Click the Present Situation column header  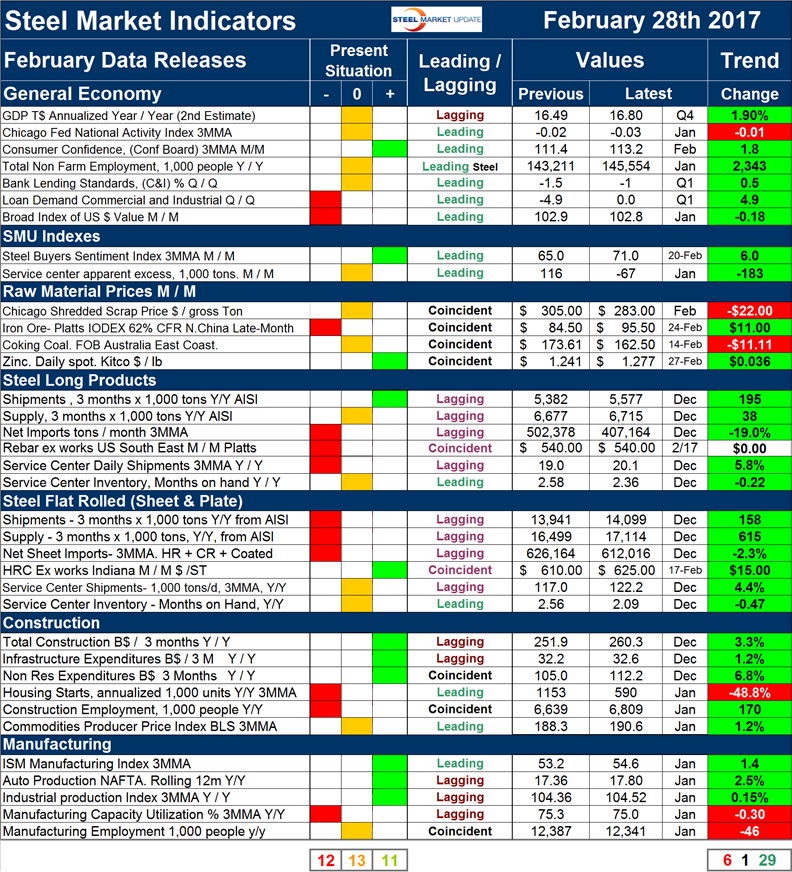coord(357,60)
